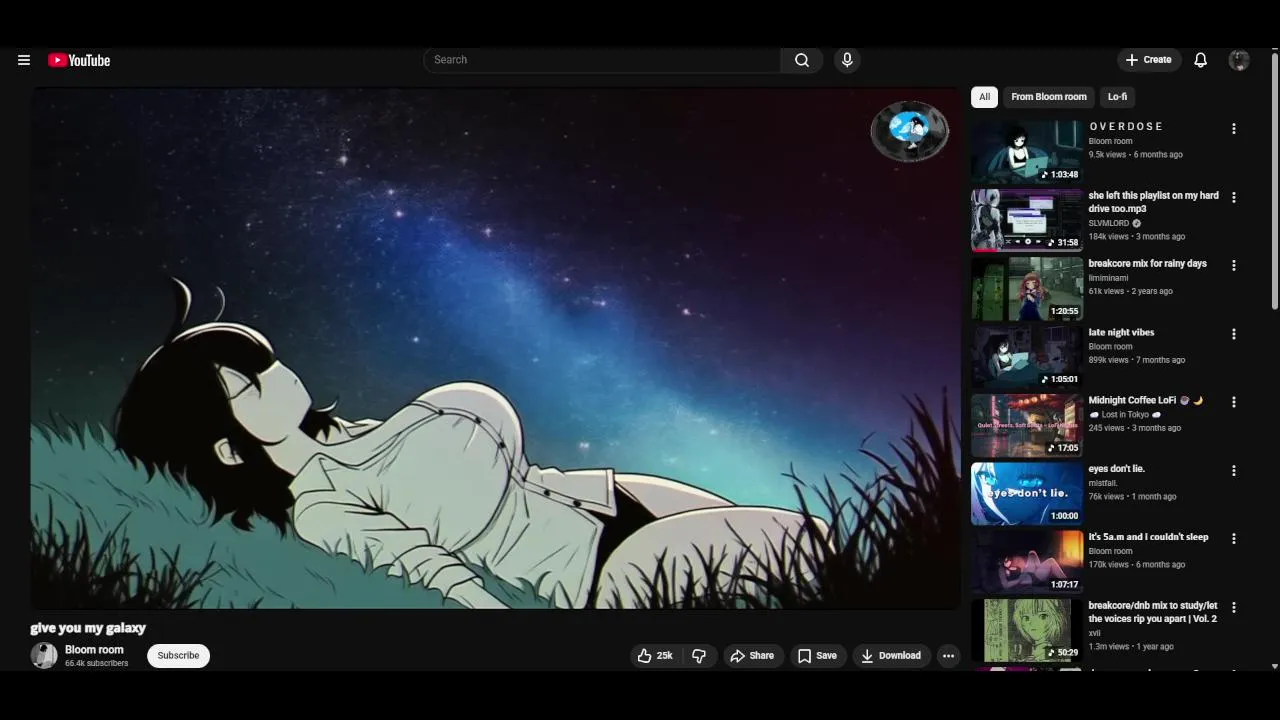
Task: Subscribe to Bloom room
Action: tap(178, 656)
